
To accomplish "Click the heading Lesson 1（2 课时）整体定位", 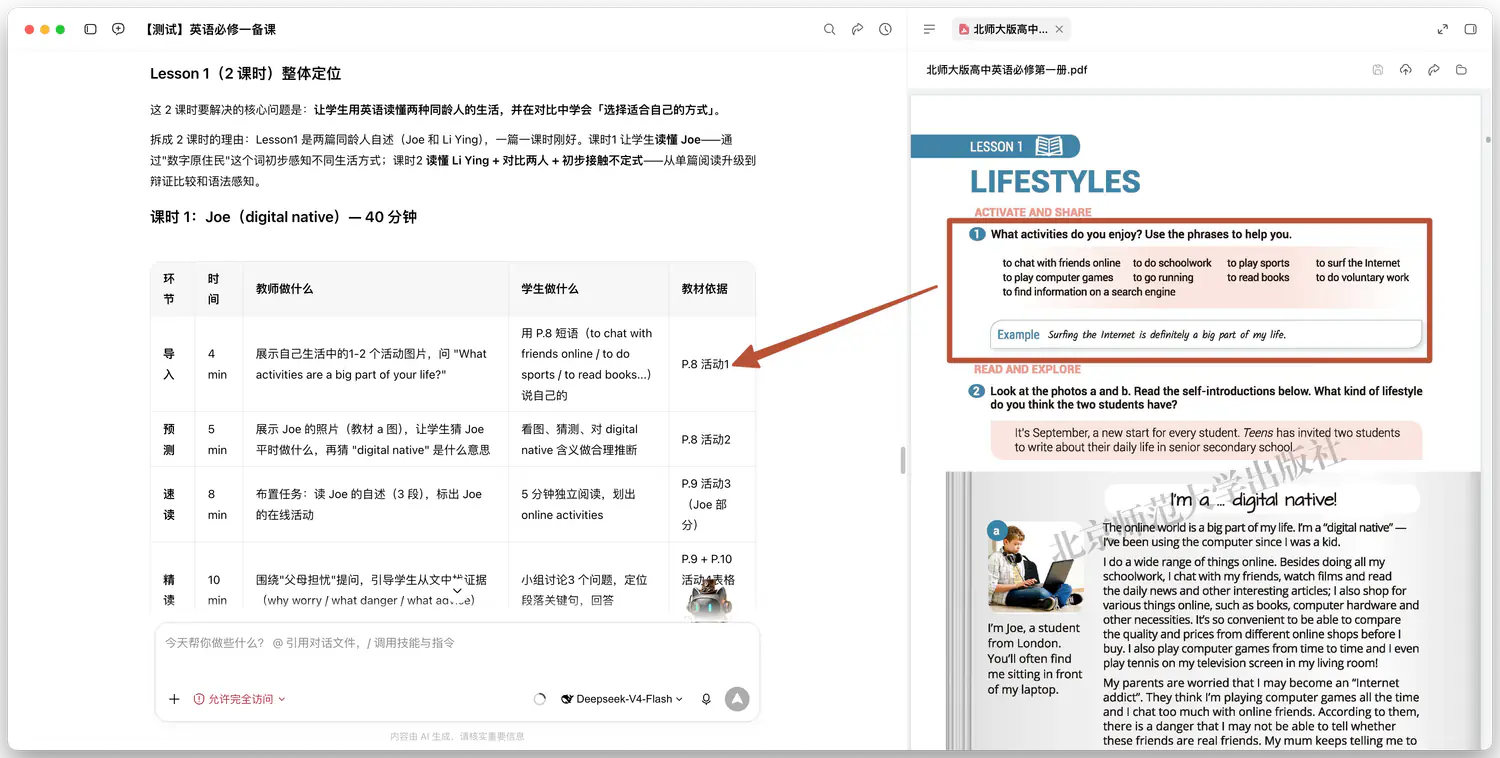I will click(x=246, y=73).
